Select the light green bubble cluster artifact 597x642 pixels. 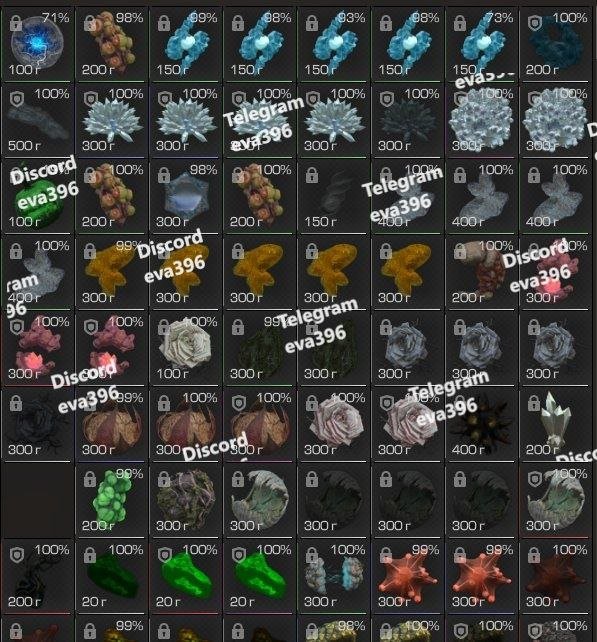111,500
